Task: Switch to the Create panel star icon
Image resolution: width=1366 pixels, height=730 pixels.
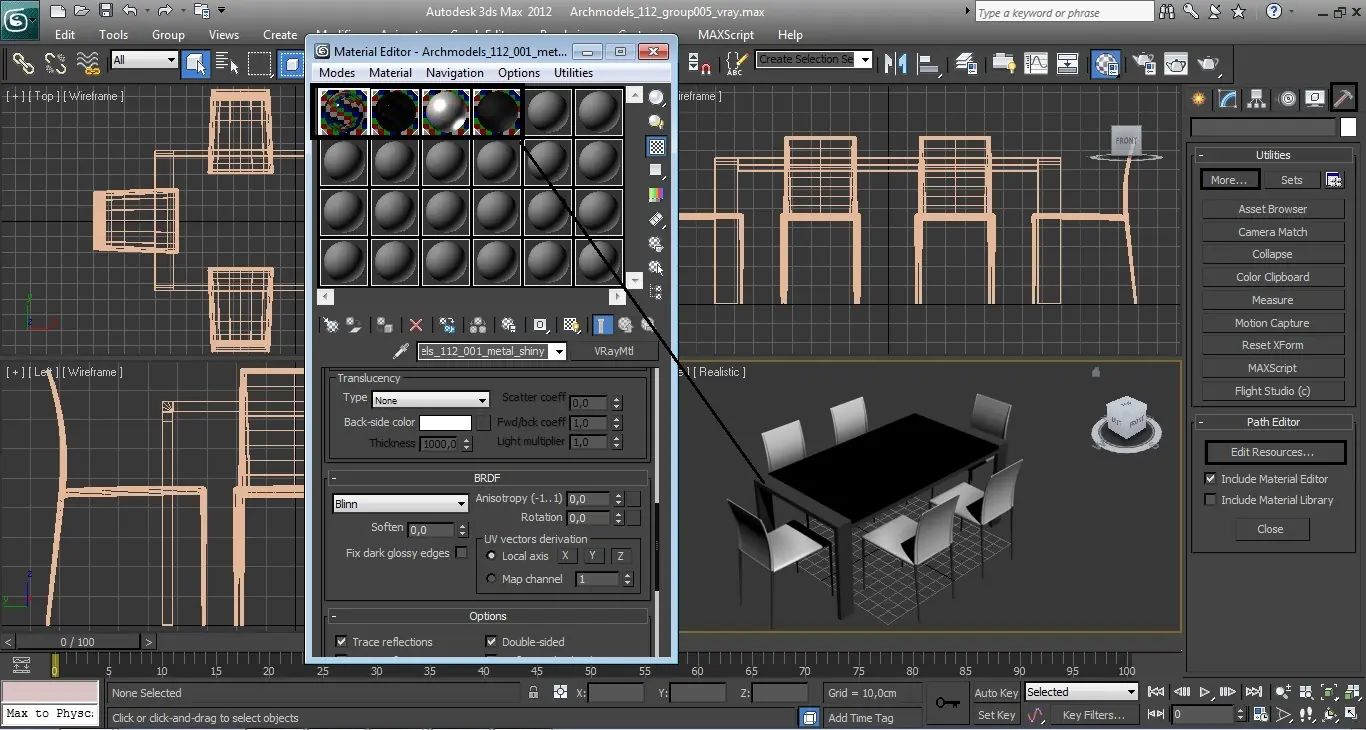Action: [1199, 98]
